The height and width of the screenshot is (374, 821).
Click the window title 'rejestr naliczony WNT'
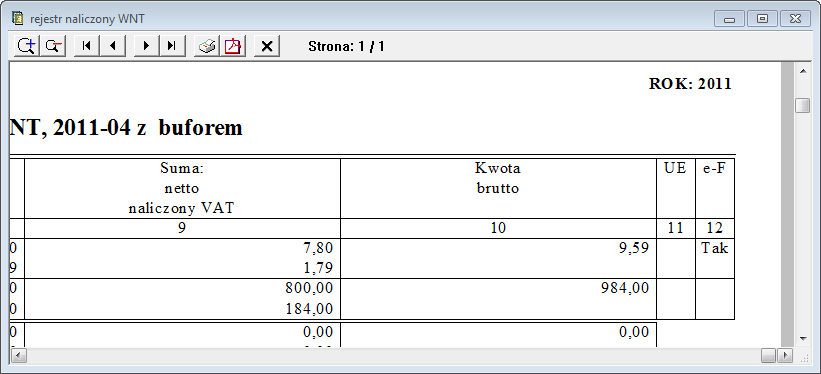click(87, 19)
